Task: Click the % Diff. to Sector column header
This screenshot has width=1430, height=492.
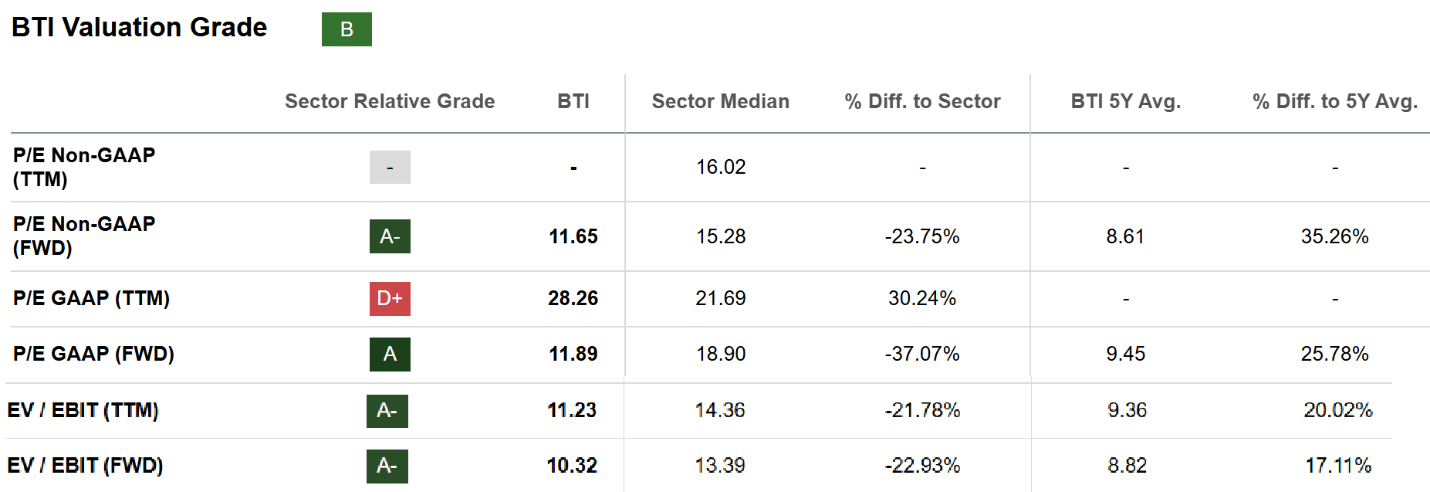Action: 922,101
